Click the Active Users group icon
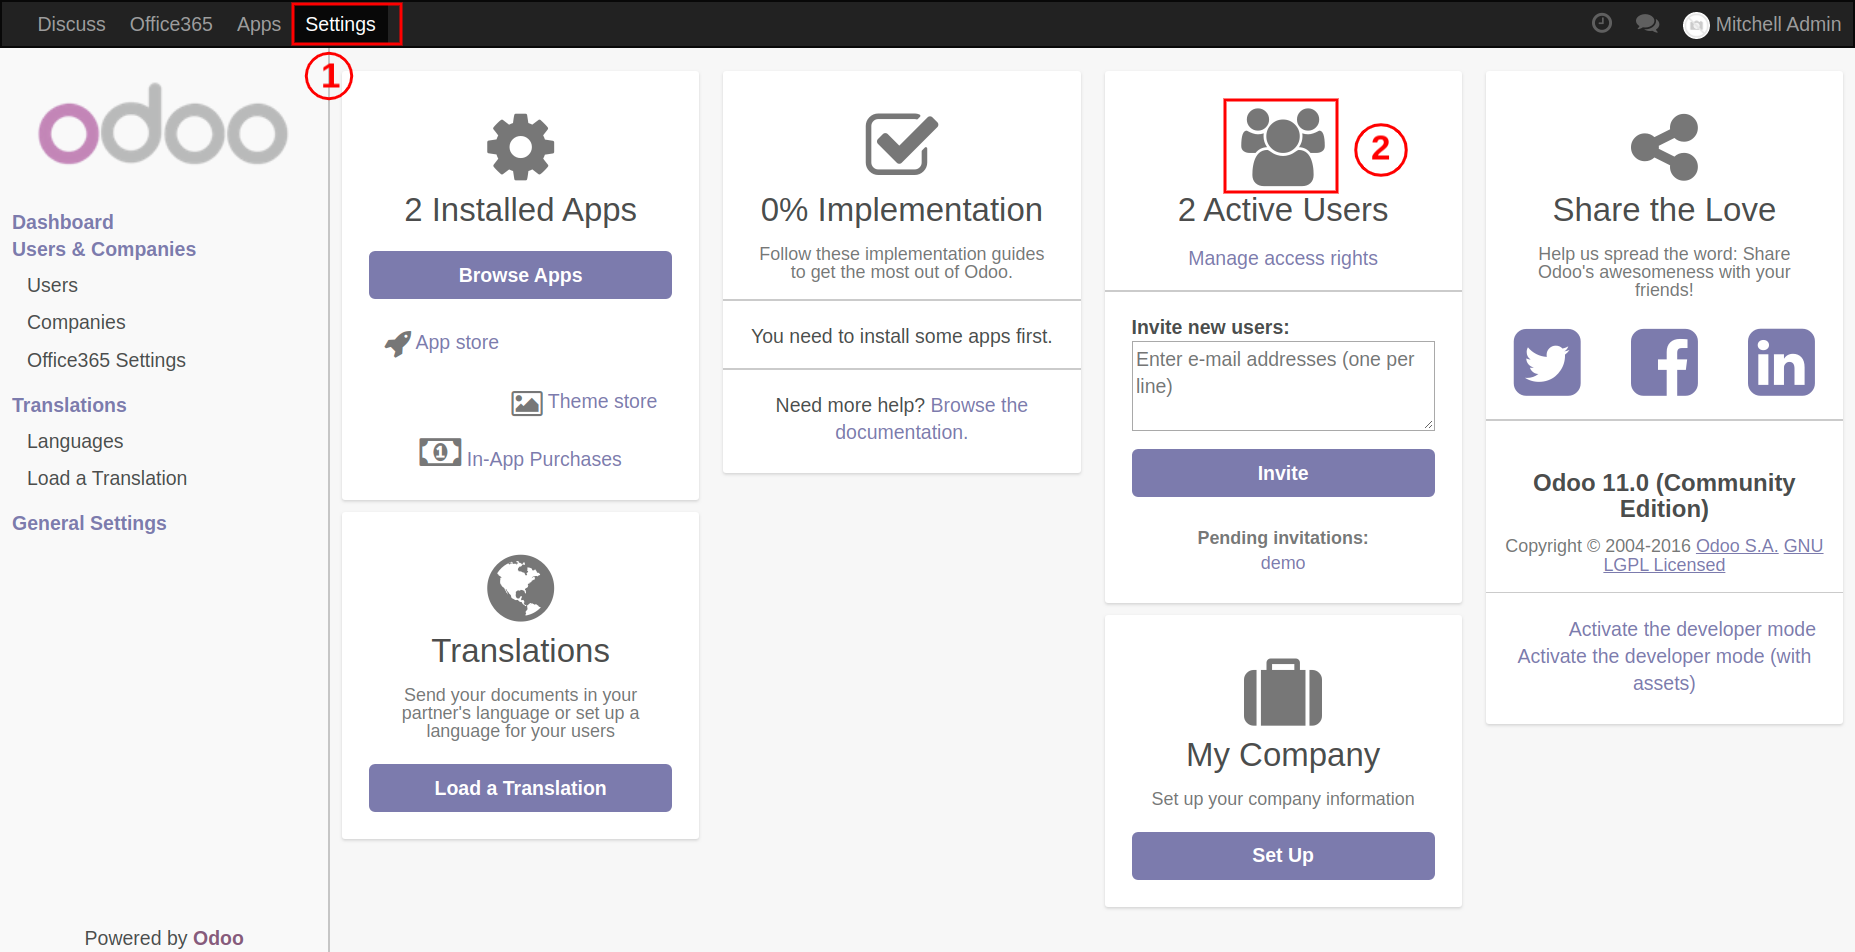 pyautogui.click(x=1281, y=146)
